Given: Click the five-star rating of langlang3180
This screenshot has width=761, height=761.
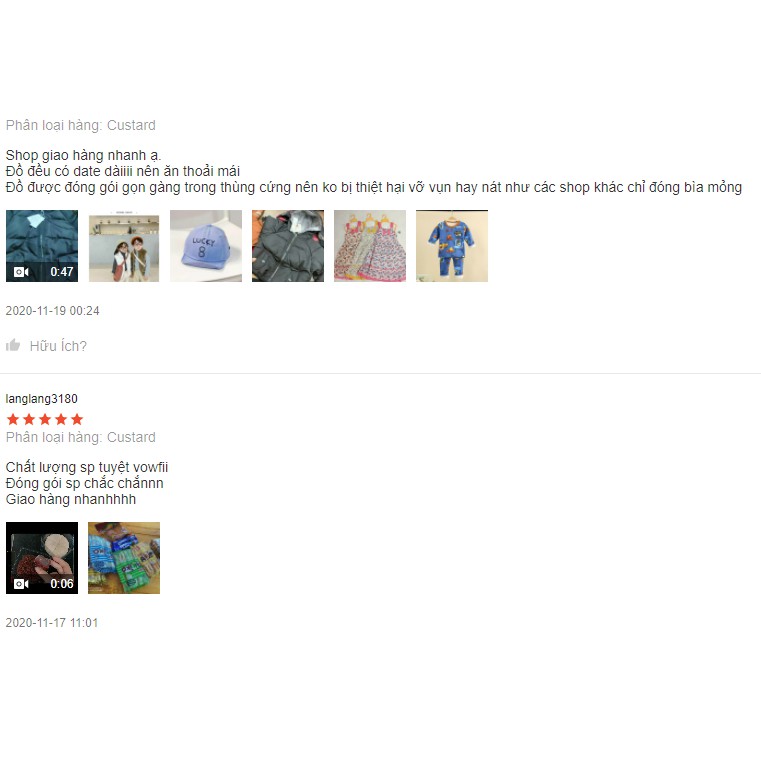Looking at the screenshot, I should click(x=45, y=419).
